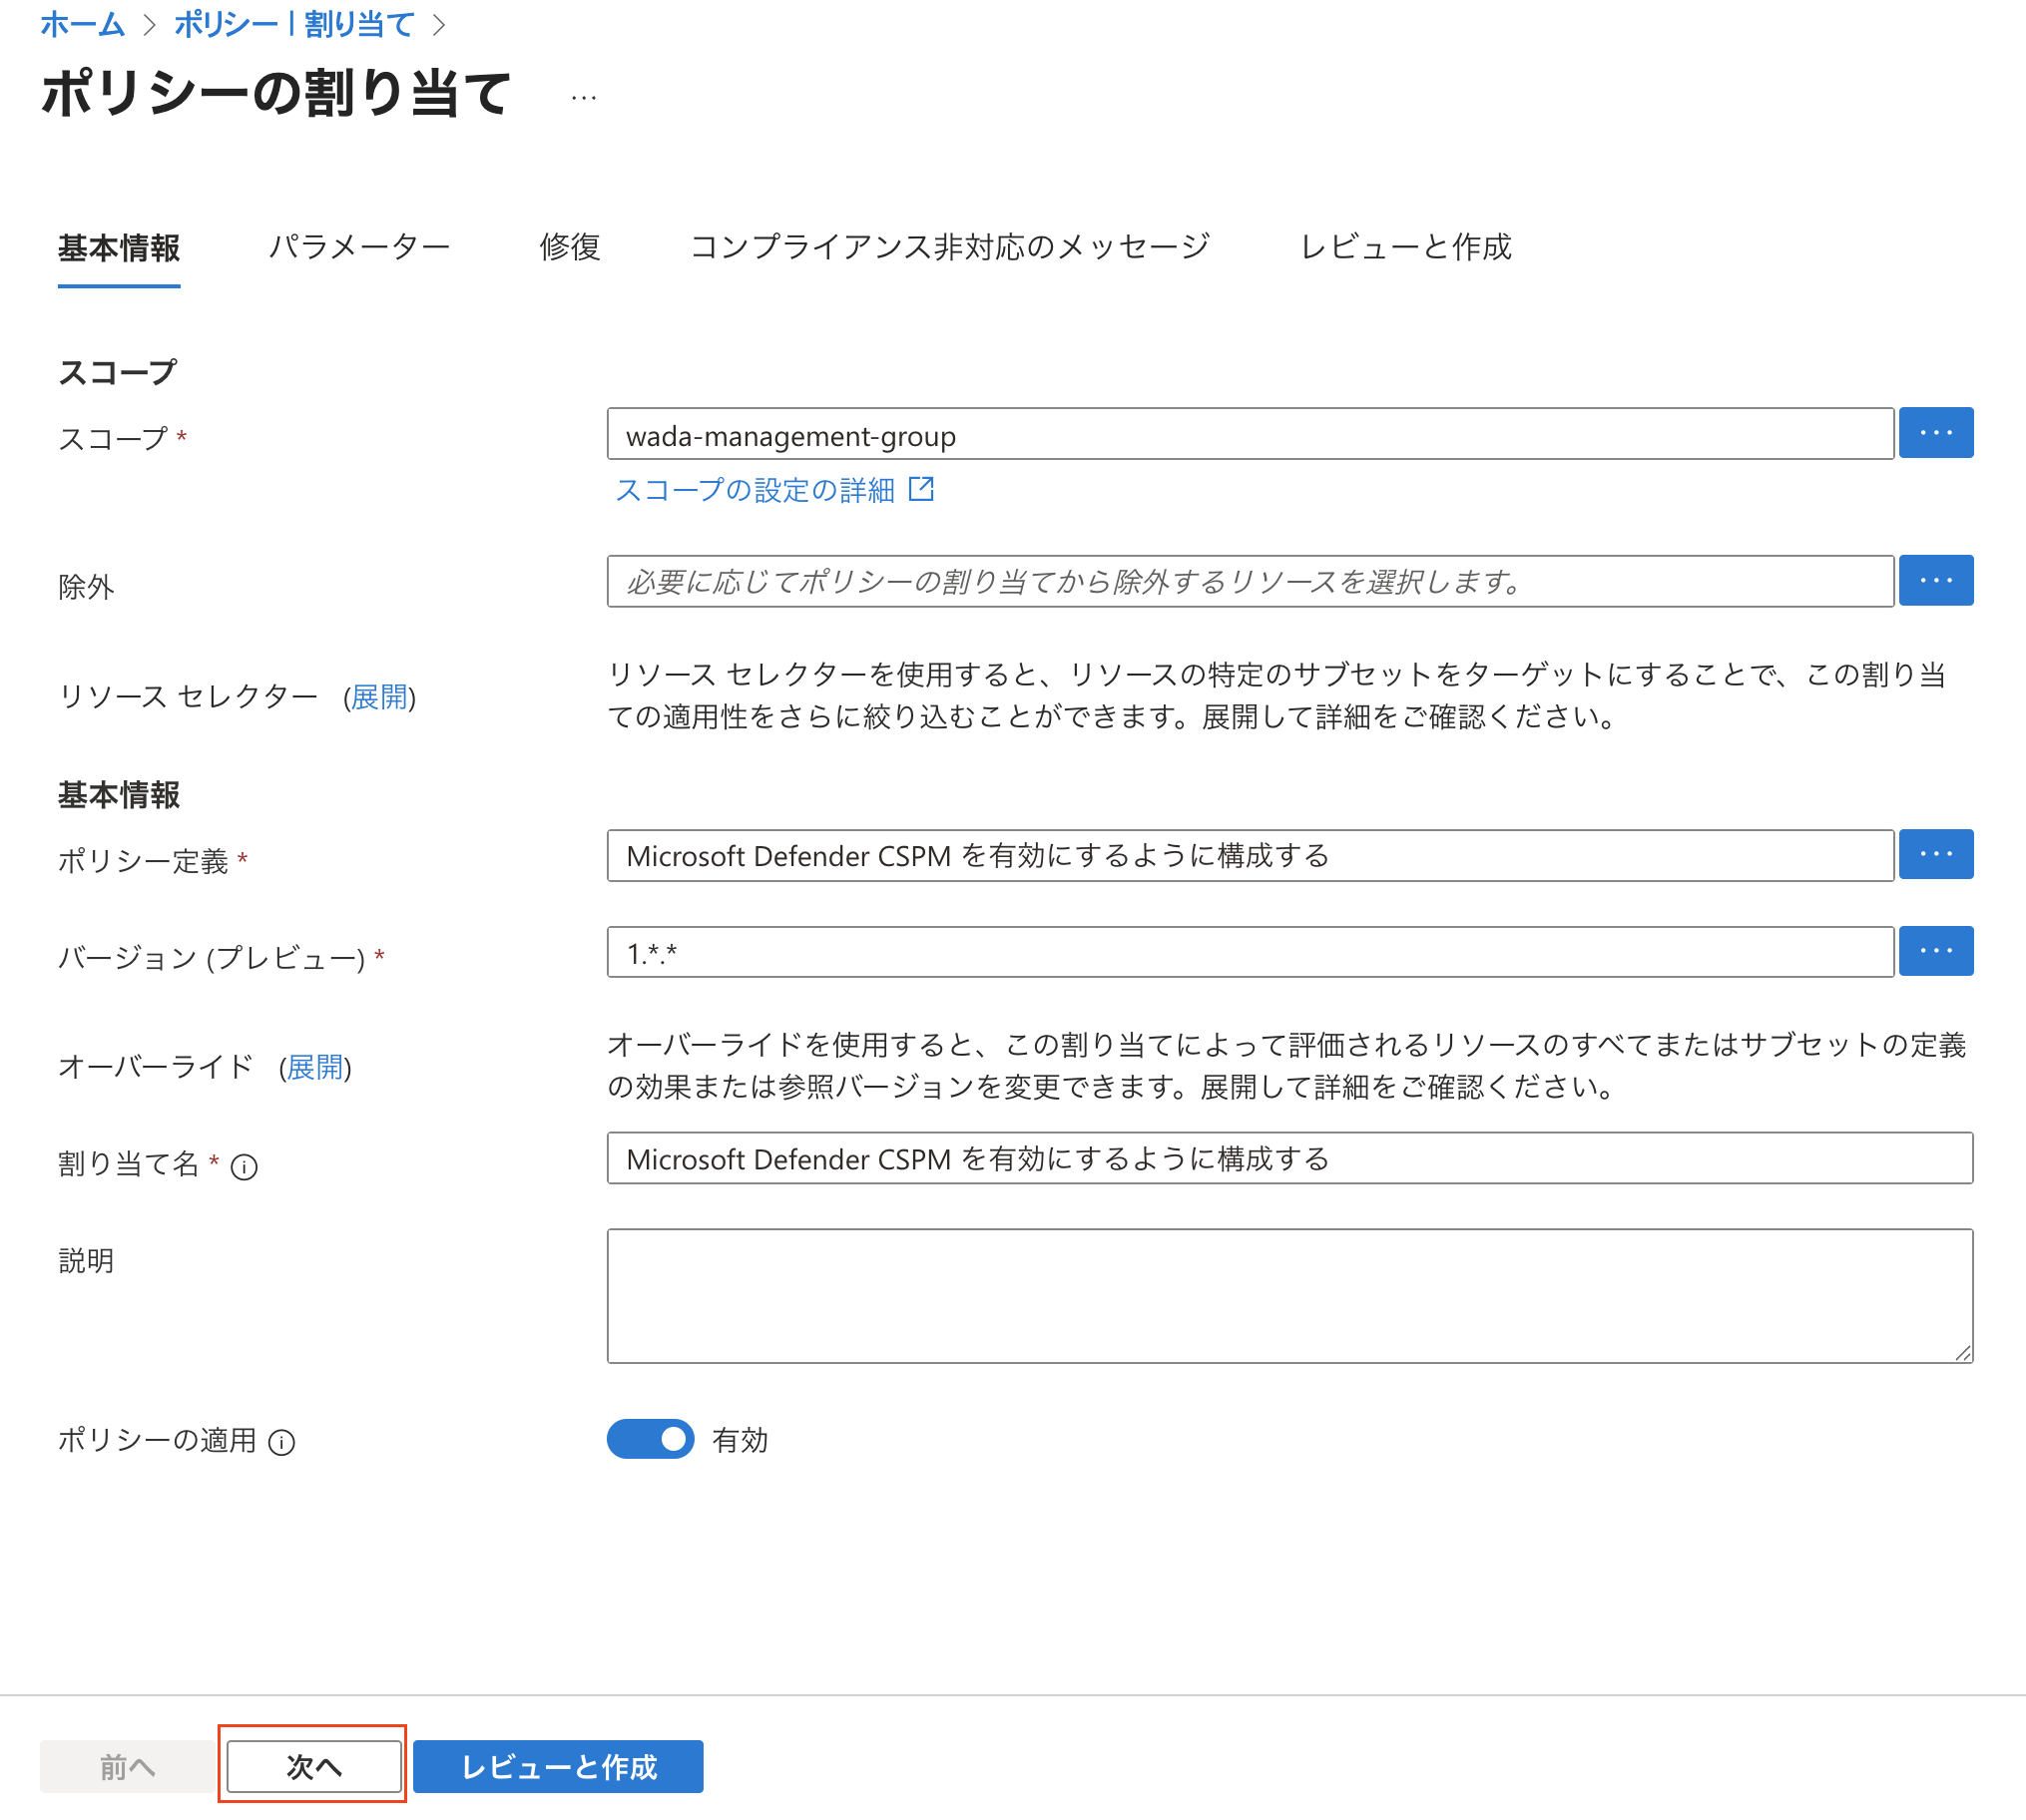Open the コンプライアンス非対応のメッセージ tab
The image size is (2026, 1820).
tap(950, 246)
